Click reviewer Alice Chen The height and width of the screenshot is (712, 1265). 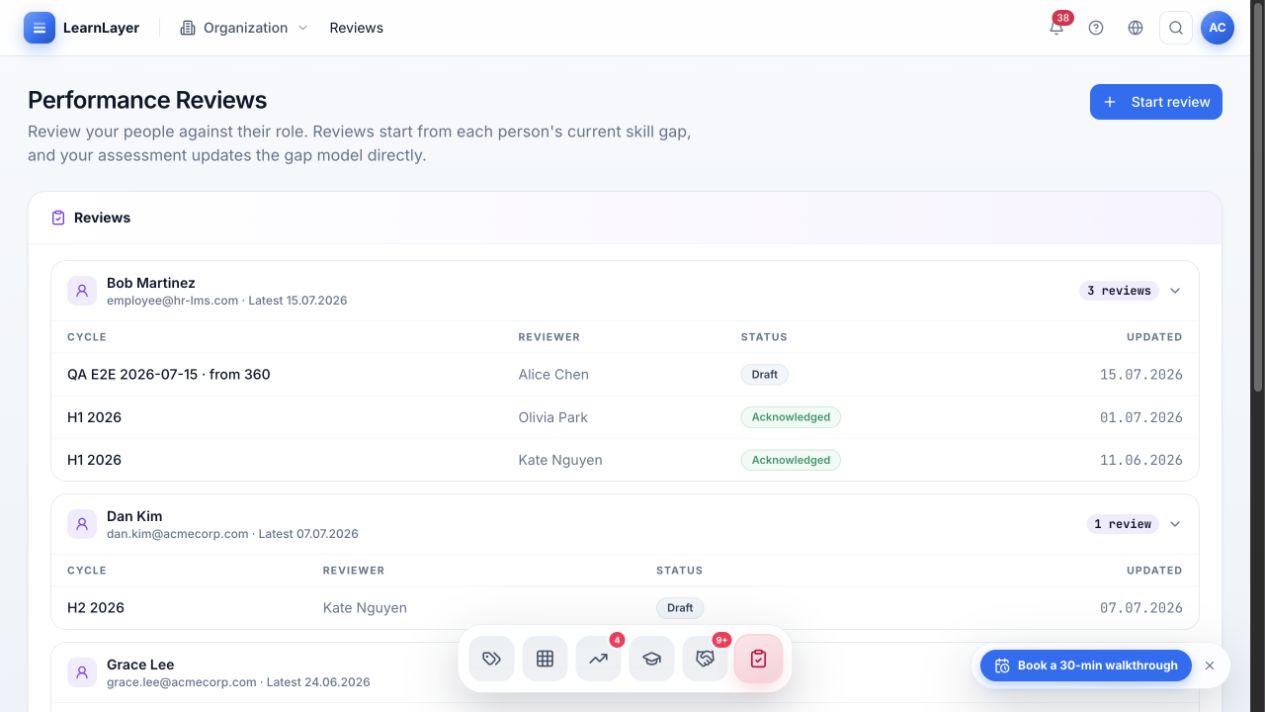point(553,374)
